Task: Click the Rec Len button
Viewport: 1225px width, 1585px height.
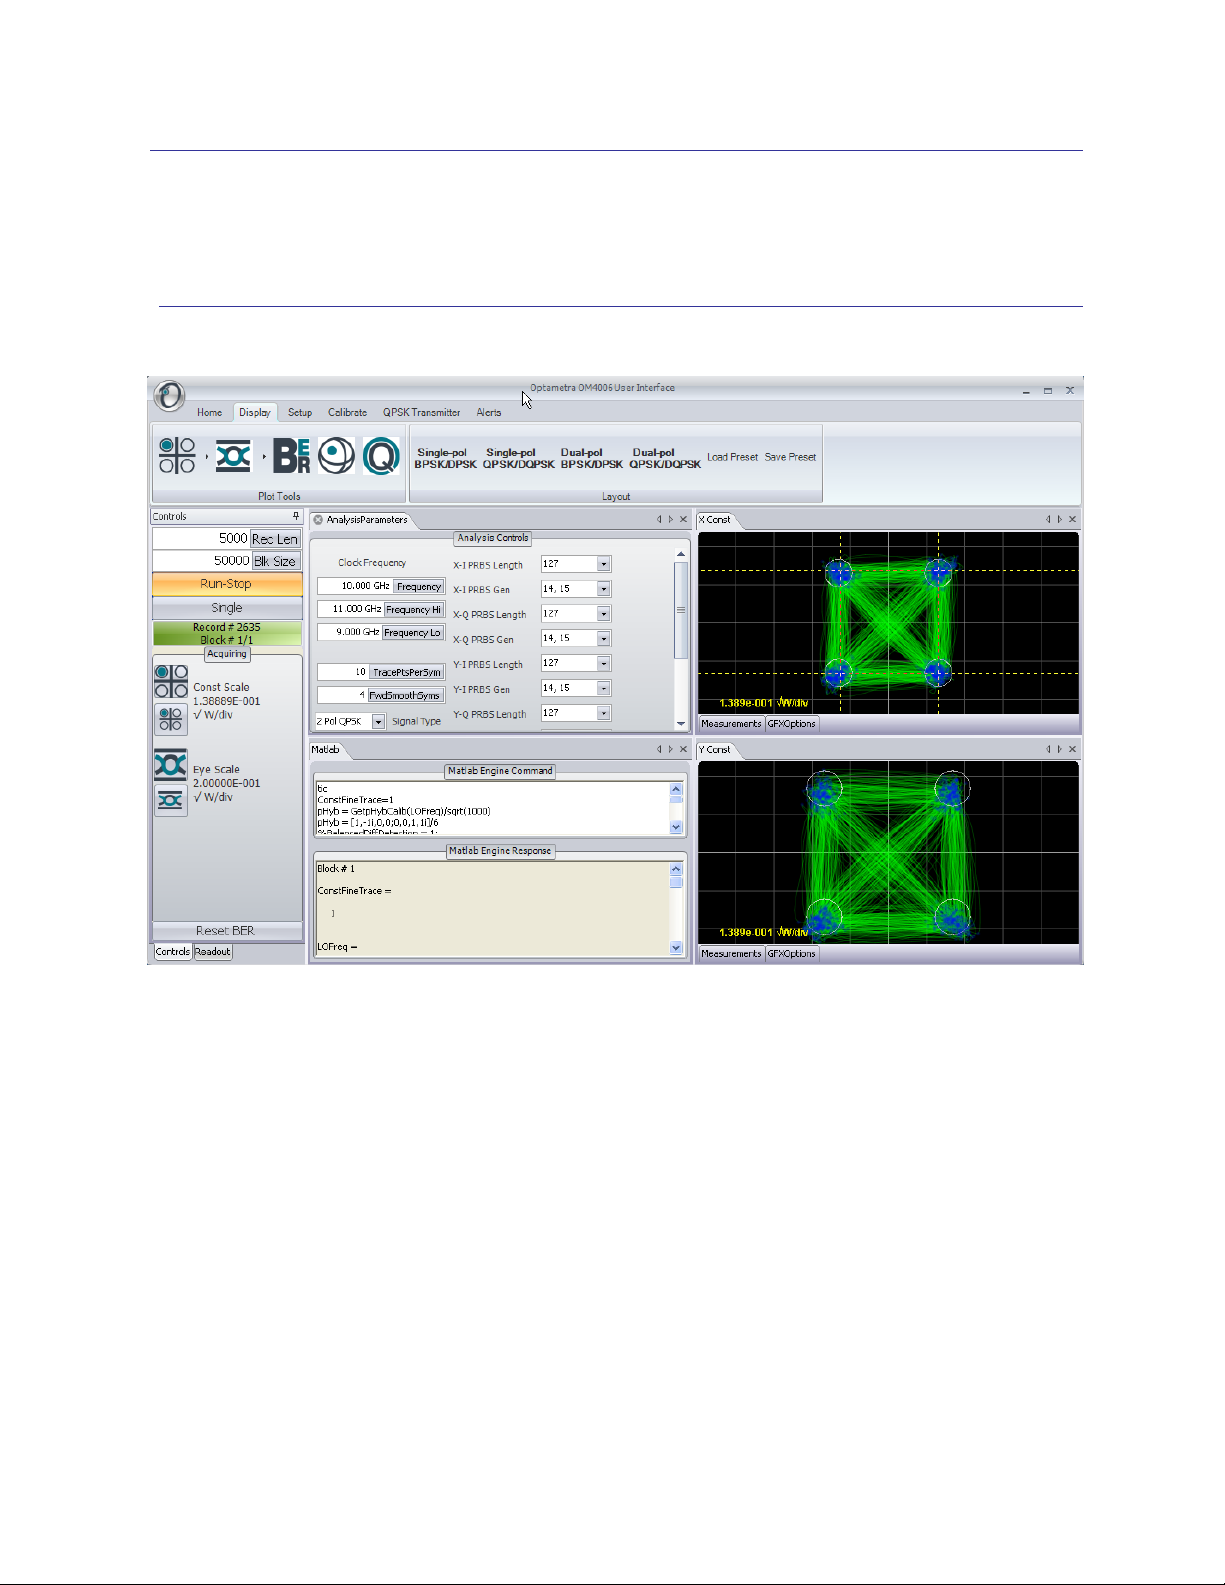Action: [x=275, y=539]
